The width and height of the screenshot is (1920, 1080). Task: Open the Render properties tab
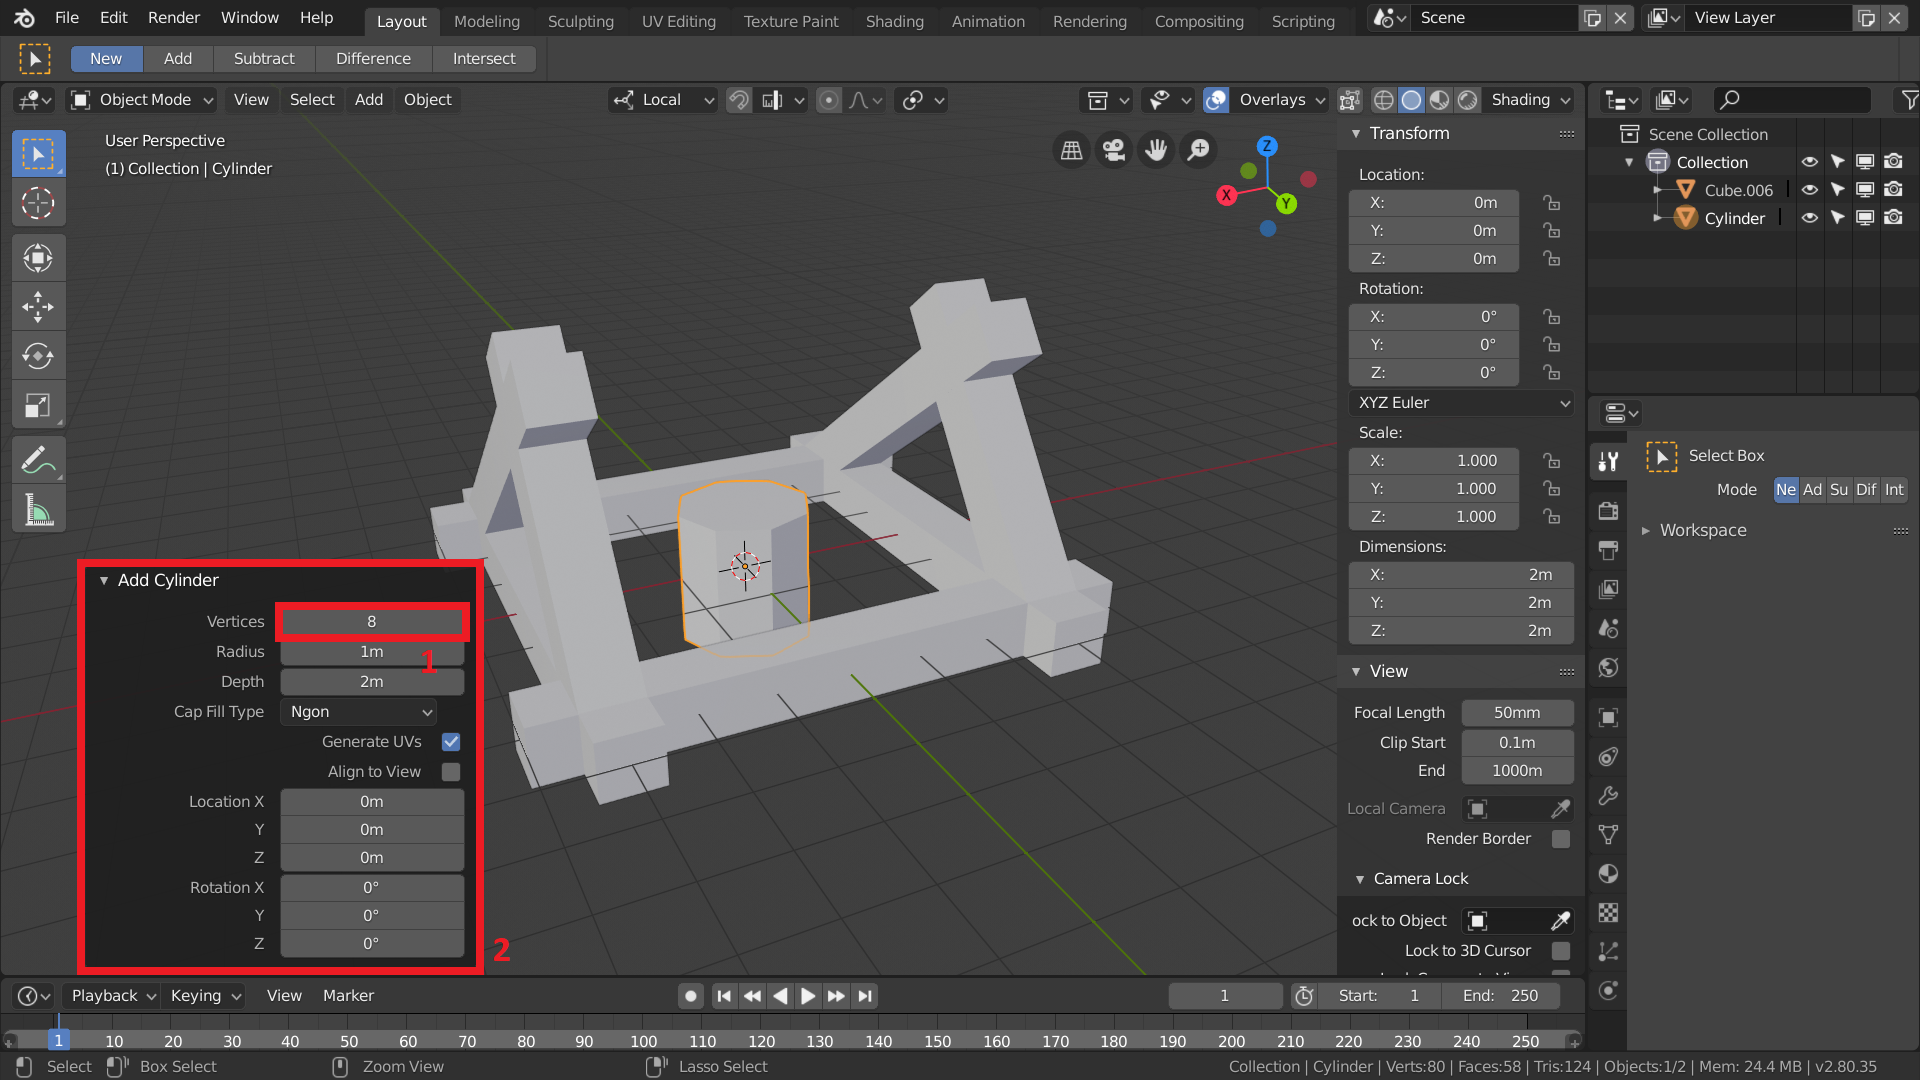tap(1608, 511)
